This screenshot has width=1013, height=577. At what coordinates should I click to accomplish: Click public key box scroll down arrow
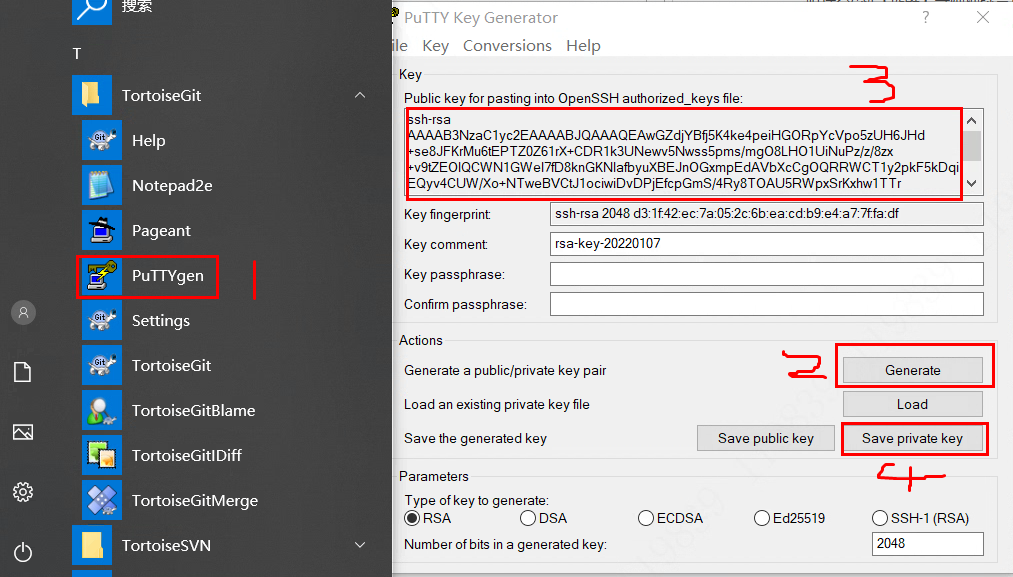[x=972, y=184]
